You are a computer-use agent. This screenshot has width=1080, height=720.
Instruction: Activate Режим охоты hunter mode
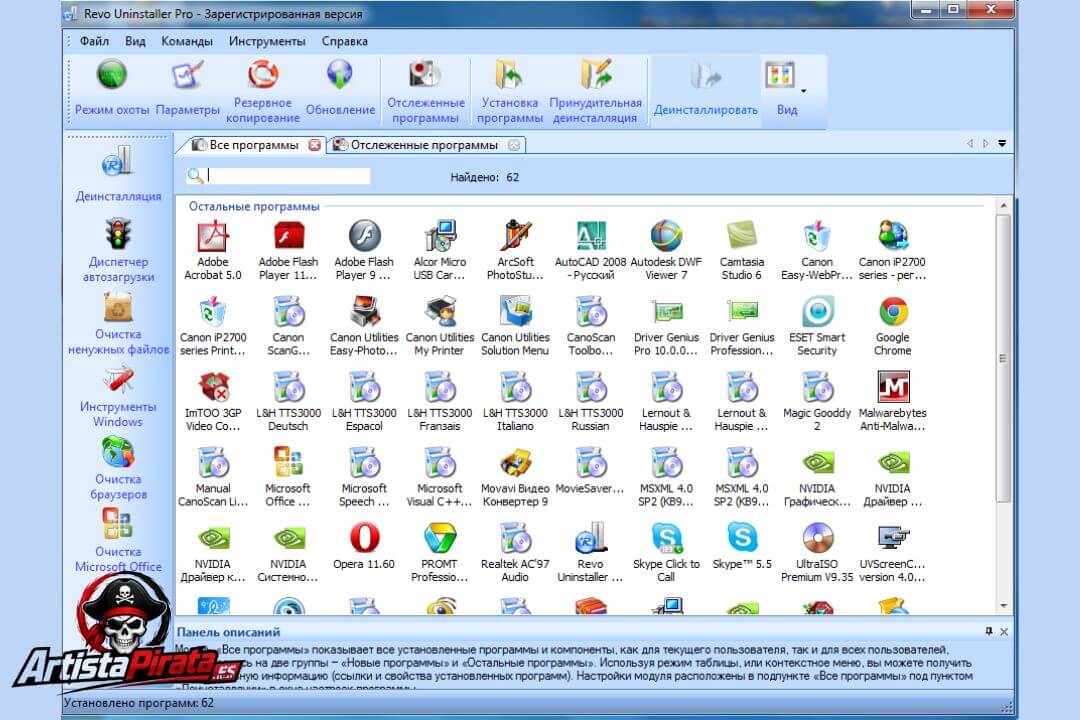pyautogui.click(x=112, y=88)
